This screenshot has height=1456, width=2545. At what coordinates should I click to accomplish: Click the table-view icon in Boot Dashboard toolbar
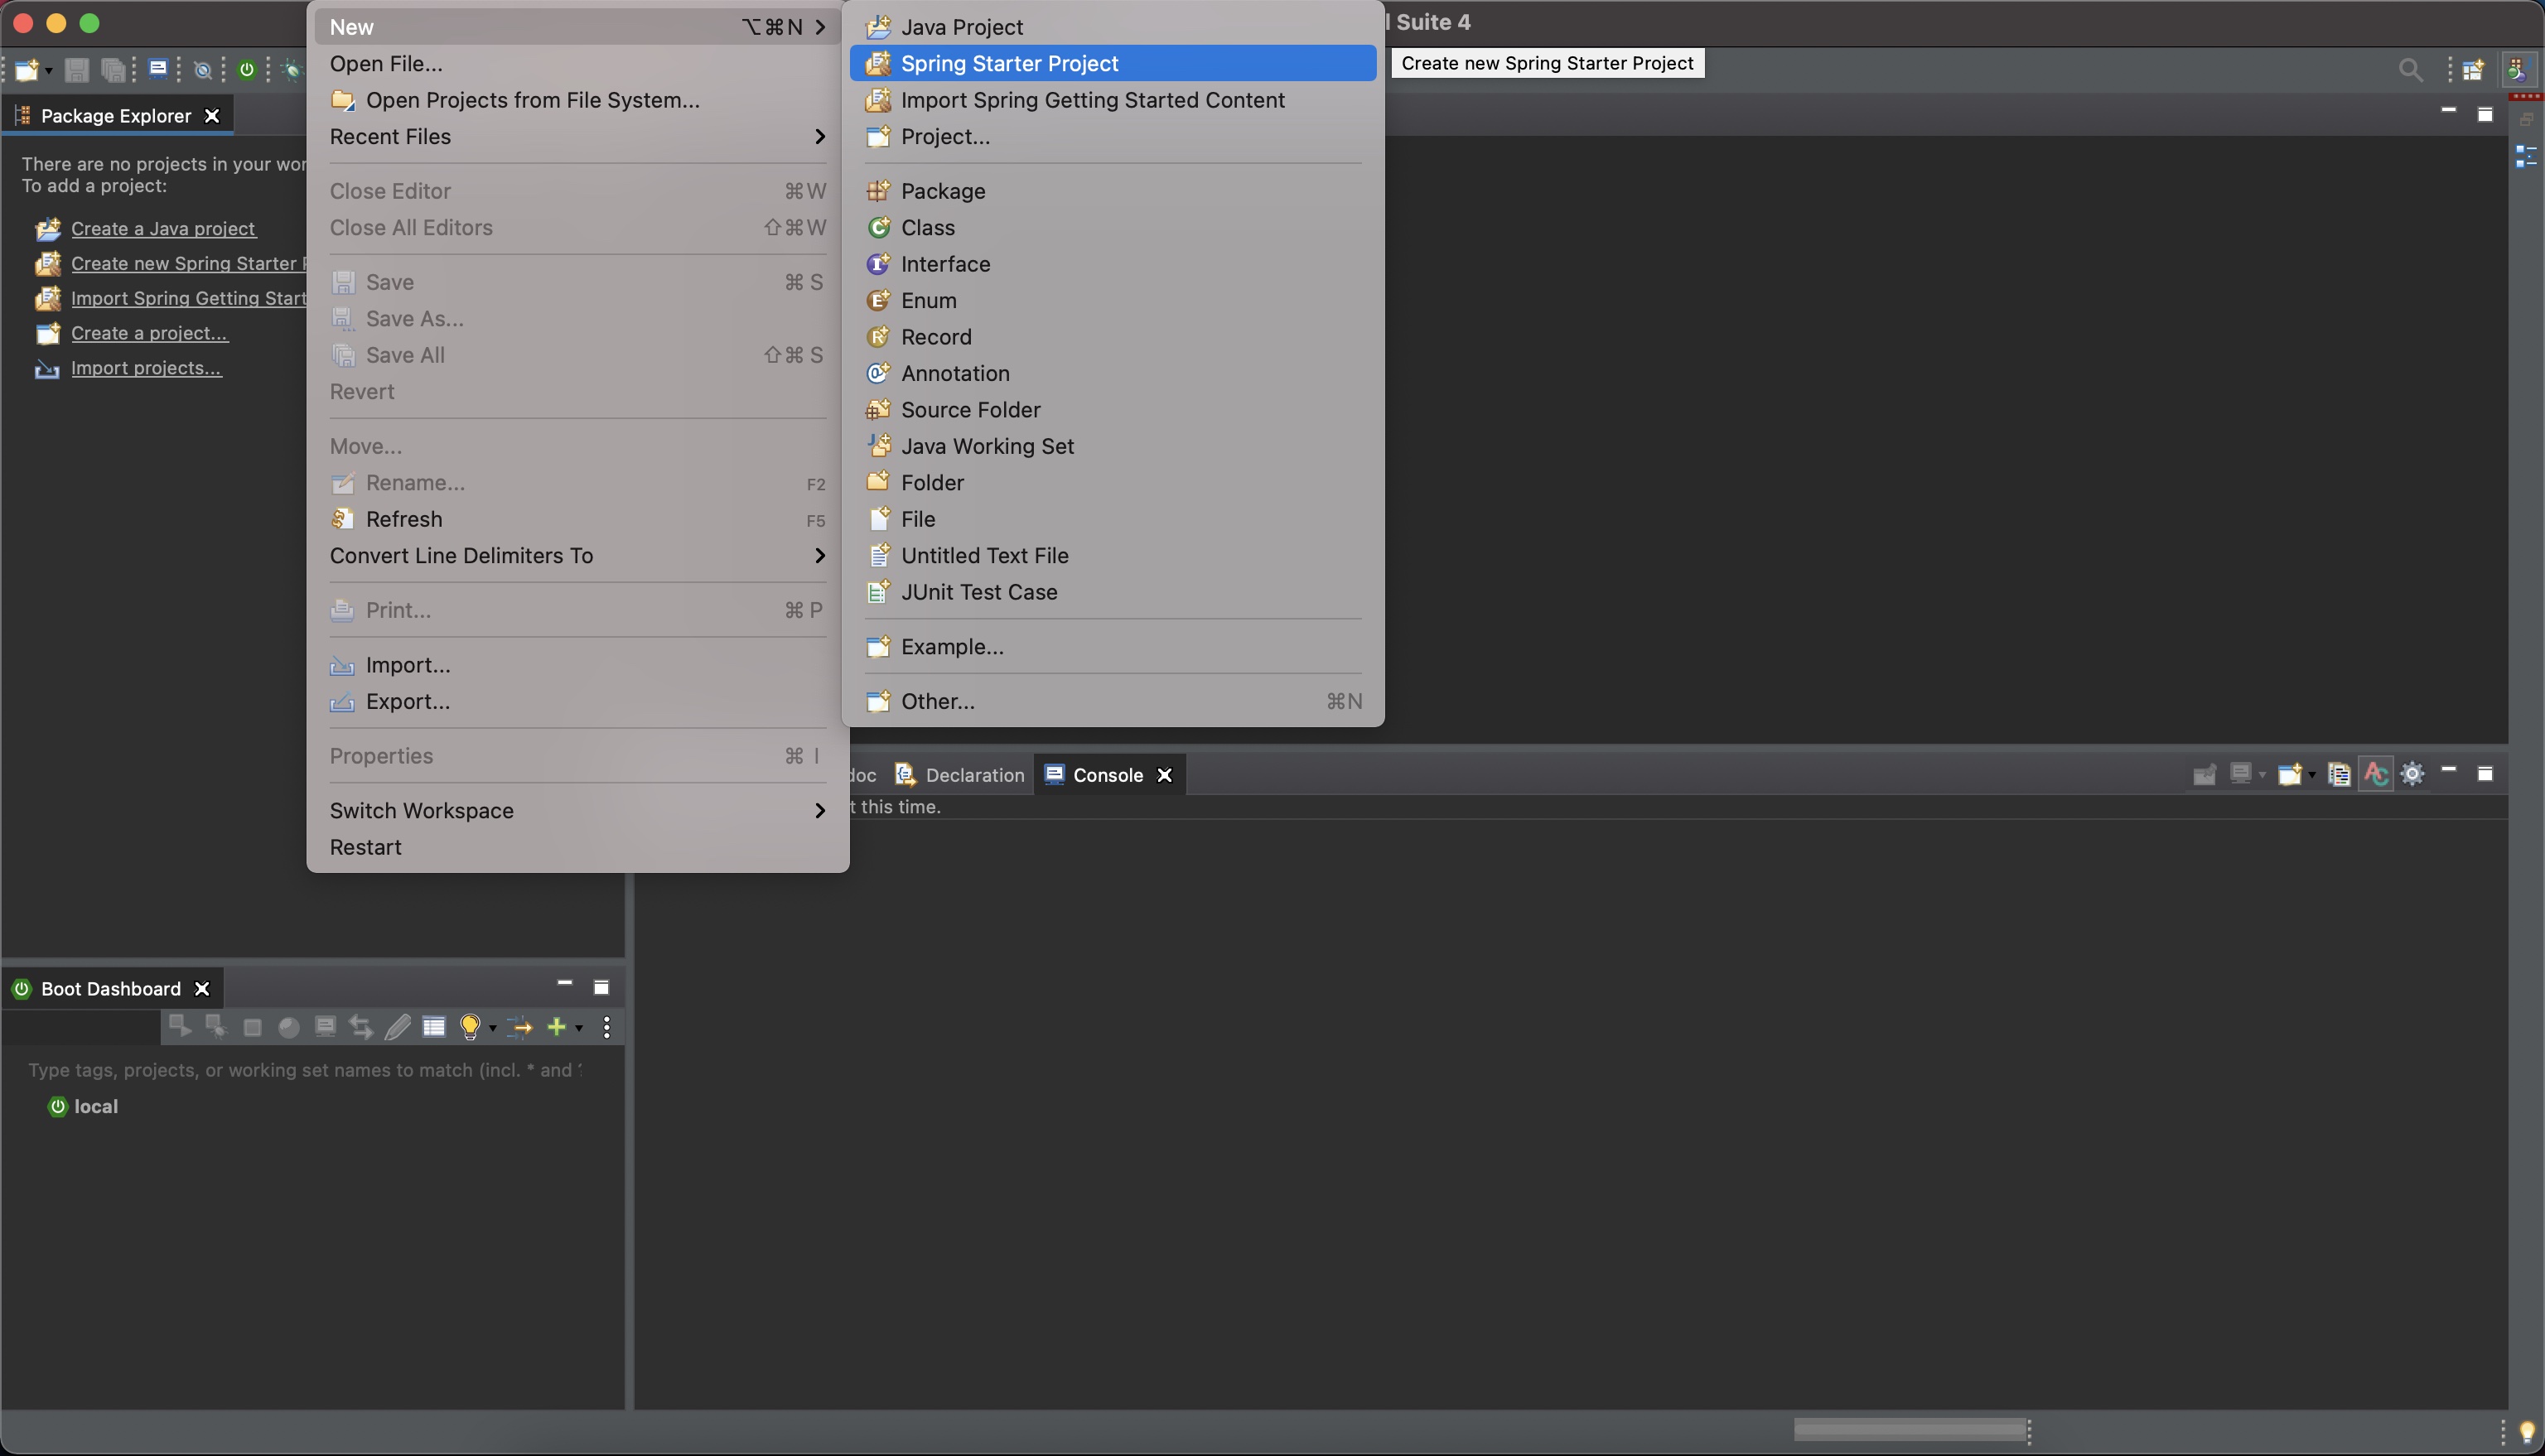434,1027
